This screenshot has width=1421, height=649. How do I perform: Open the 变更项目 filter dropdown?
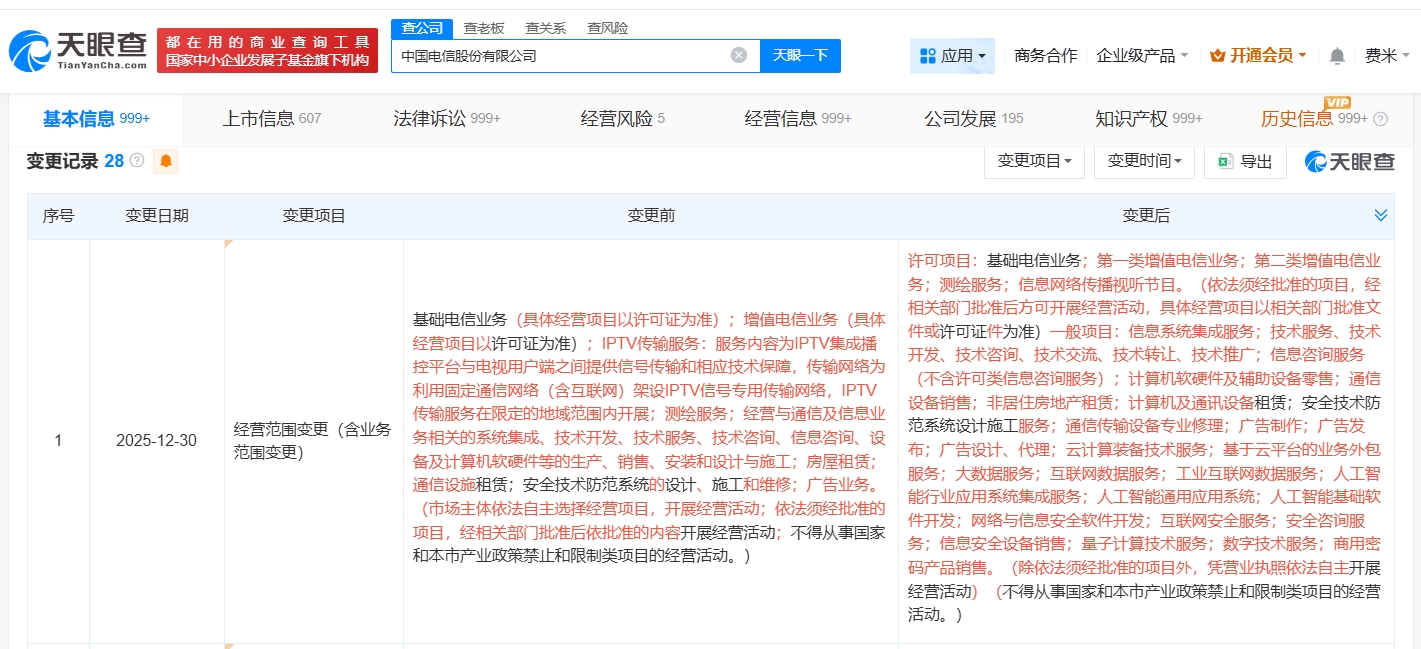pos(1034,161)
